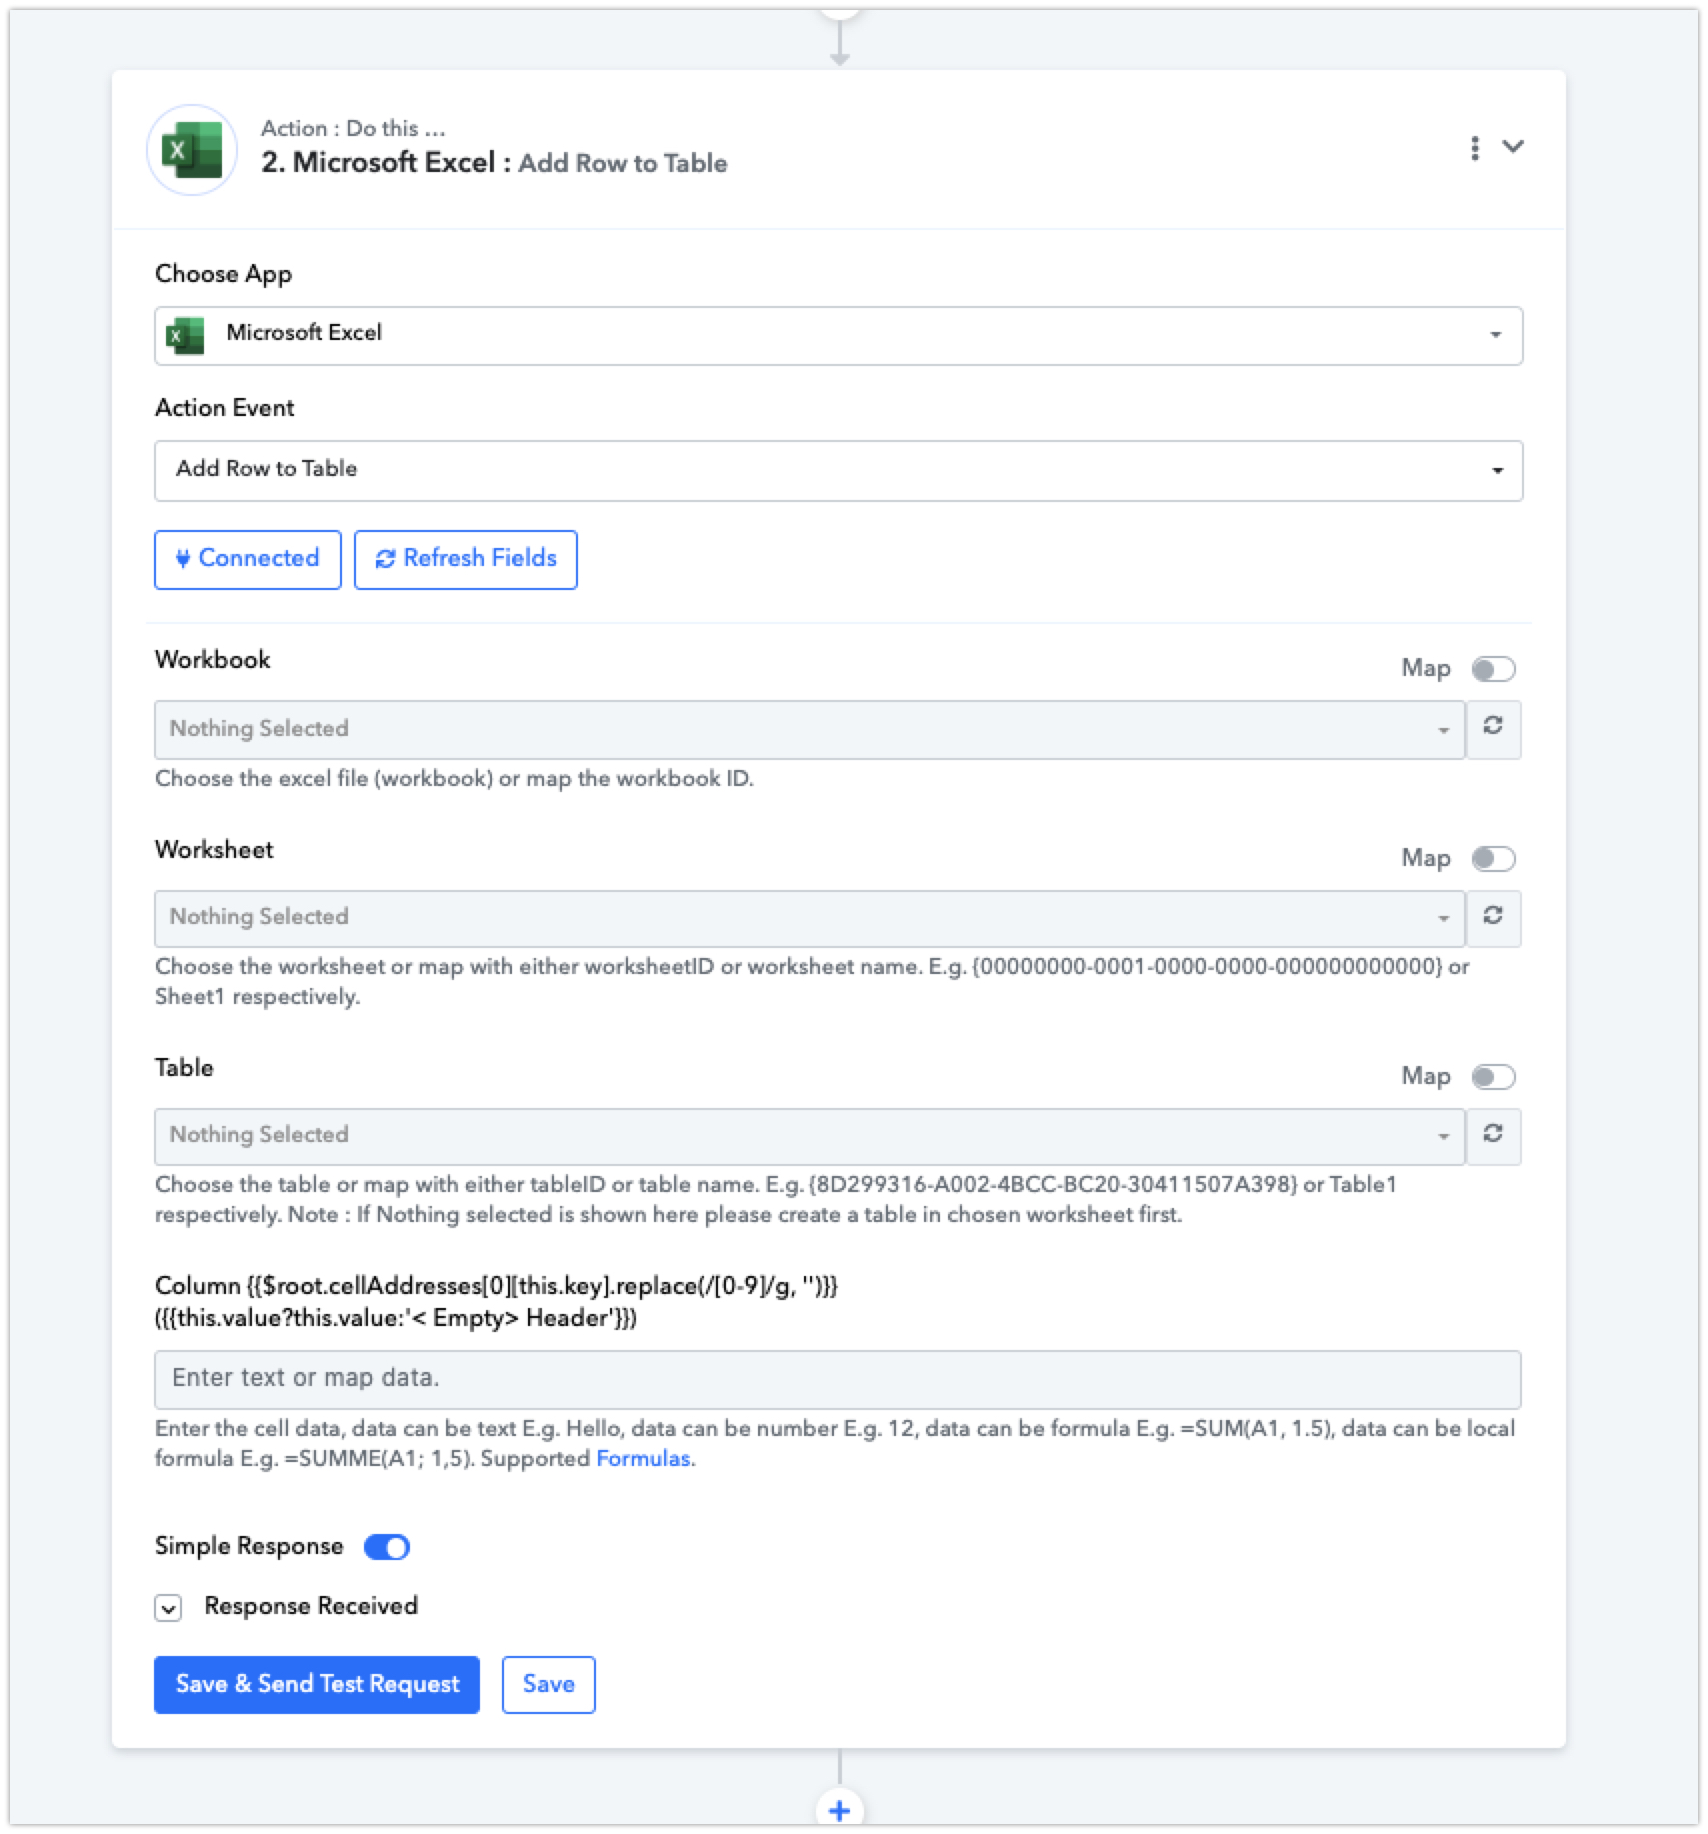Open the three-dot options menu for the step

[1474, 148]
